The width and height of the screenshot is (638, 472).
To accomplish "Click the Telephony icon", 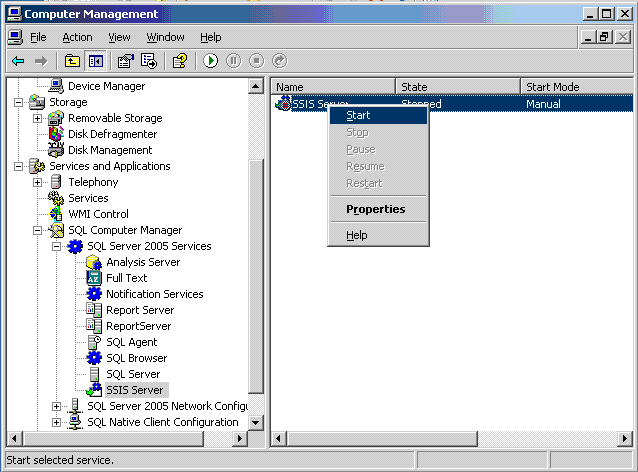I will [56, 182].
